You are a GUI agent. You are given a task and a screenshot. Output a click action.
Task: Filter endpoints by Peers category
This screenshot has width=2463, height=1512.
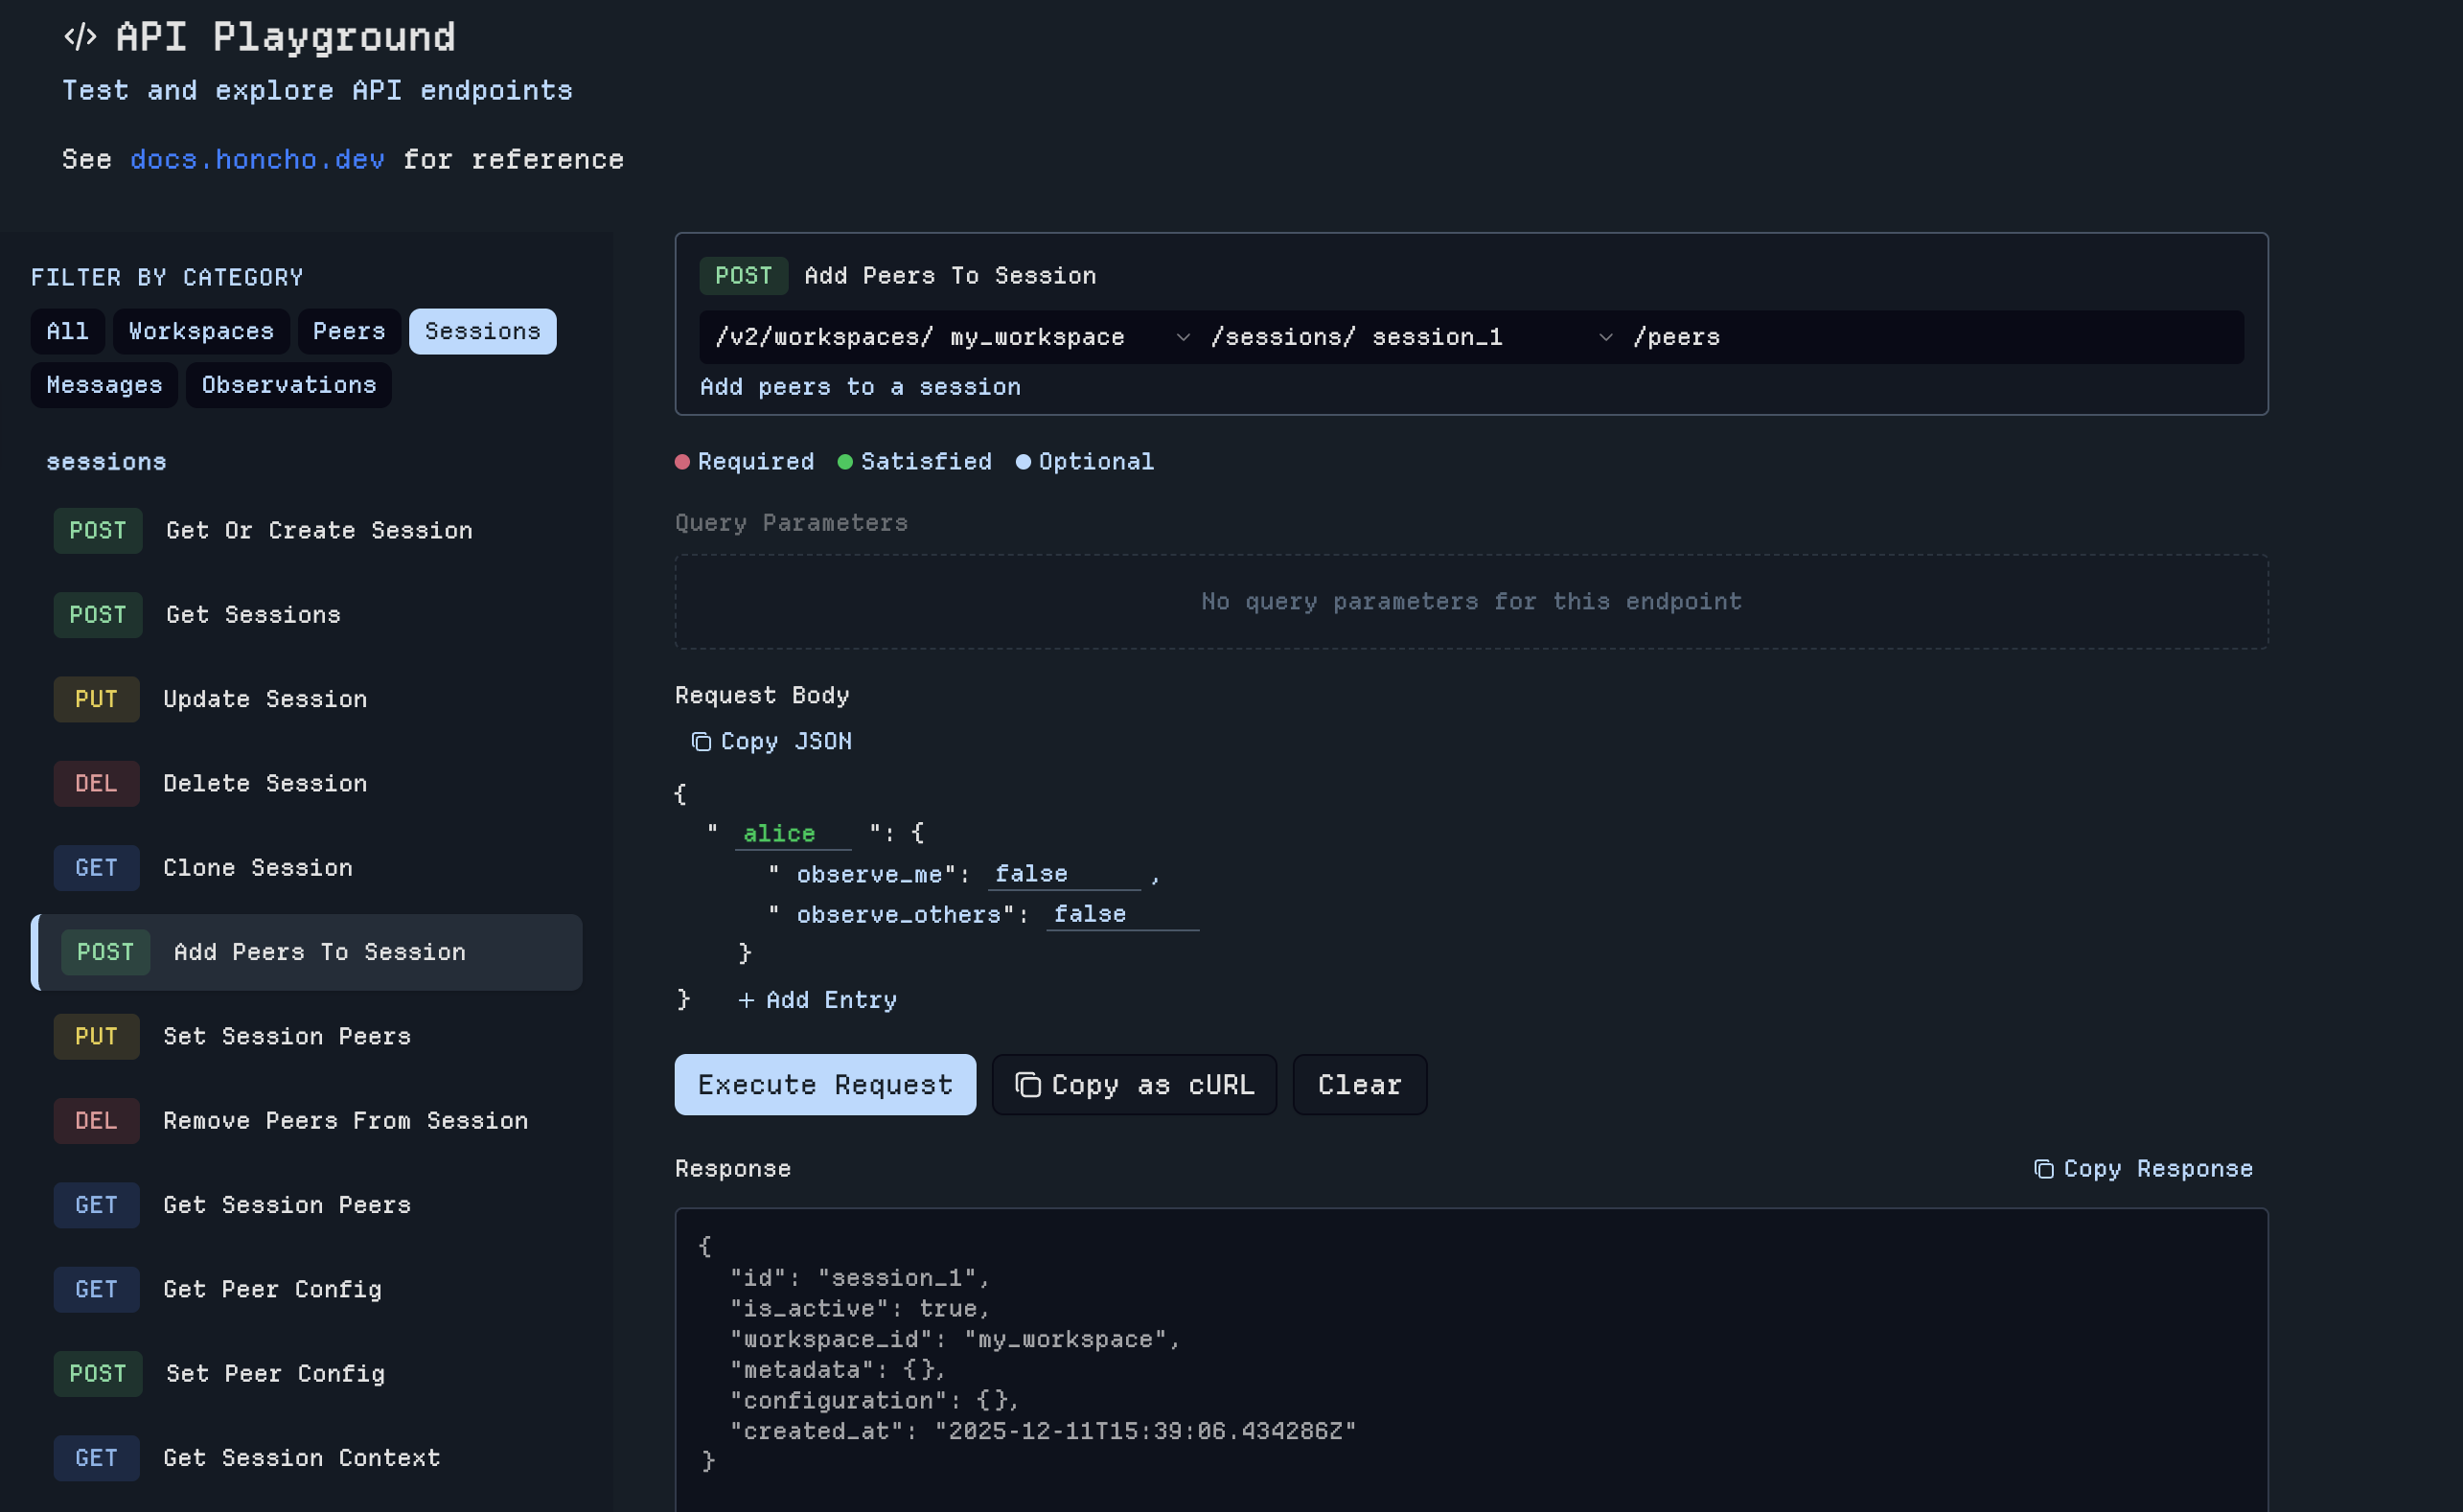[x=348, y=331]
